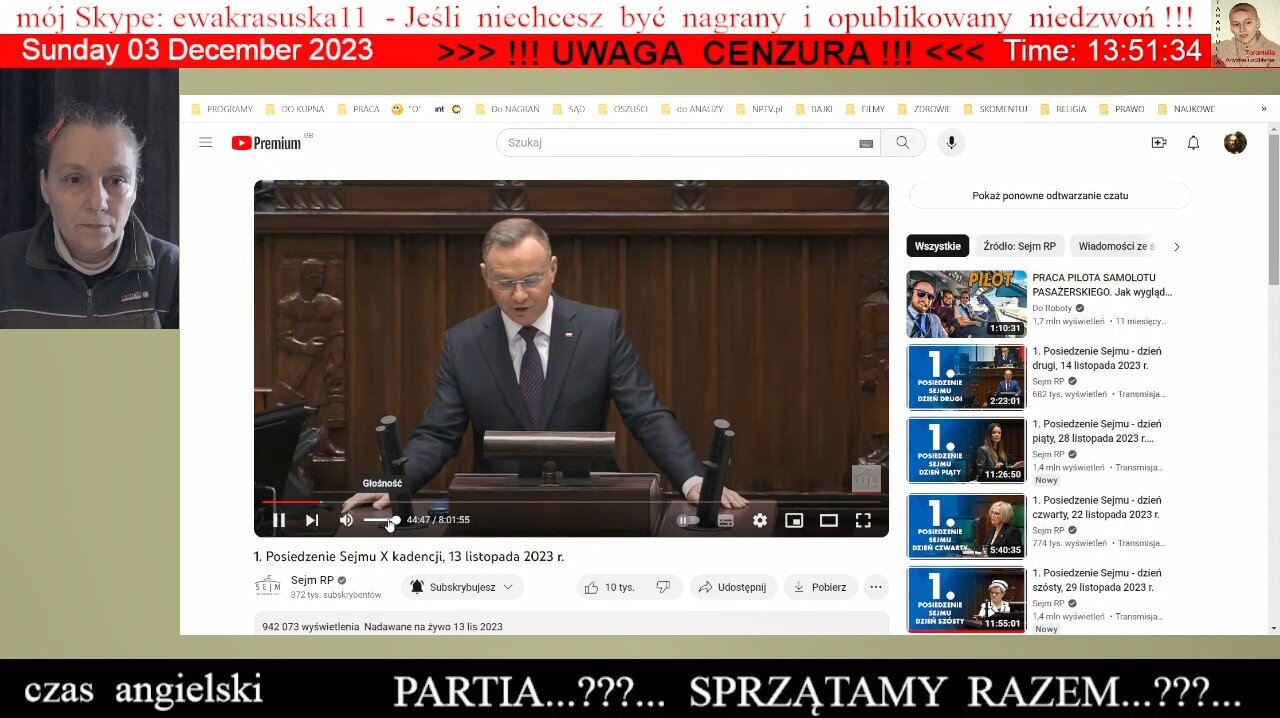Open the SĄD bookmarks folder
The width and height of the screenshot is (1280, 718).
point(569,109)
